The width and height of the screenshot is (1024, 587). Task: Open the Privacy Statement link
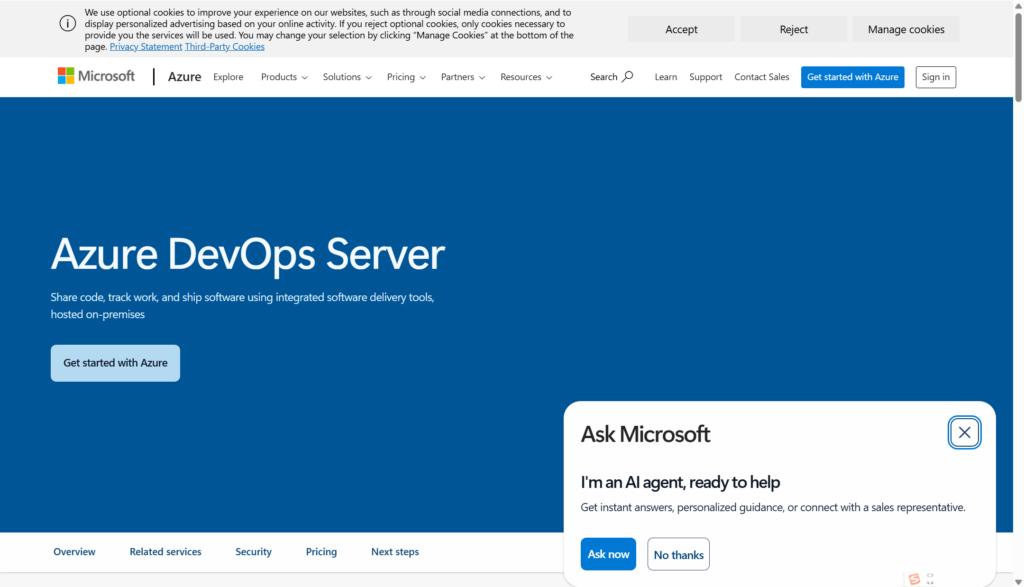coord(146,46)
